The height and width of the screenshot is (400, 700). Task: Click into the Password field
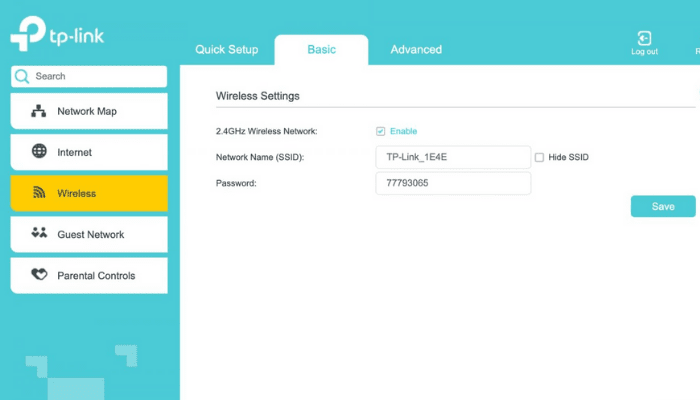(x=452, y=184)
